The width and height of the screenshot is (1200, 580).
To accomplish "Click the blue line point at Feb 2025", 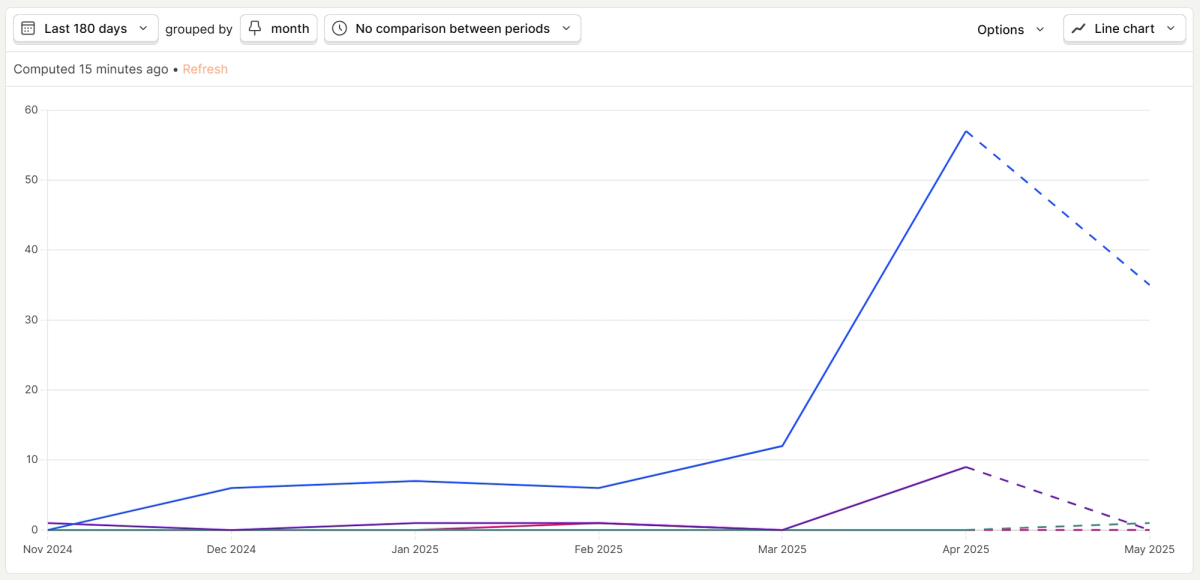I will (598, 488).
